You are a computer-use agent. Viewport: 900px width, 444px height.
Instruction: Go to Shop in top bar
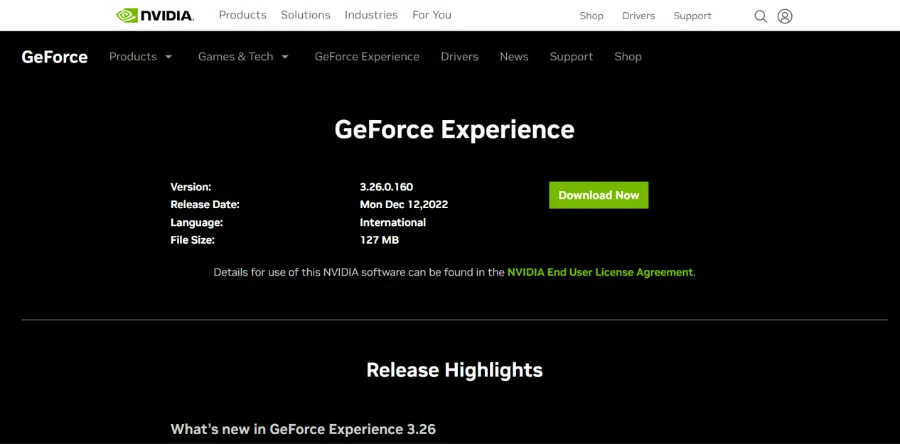click(591, 16)
